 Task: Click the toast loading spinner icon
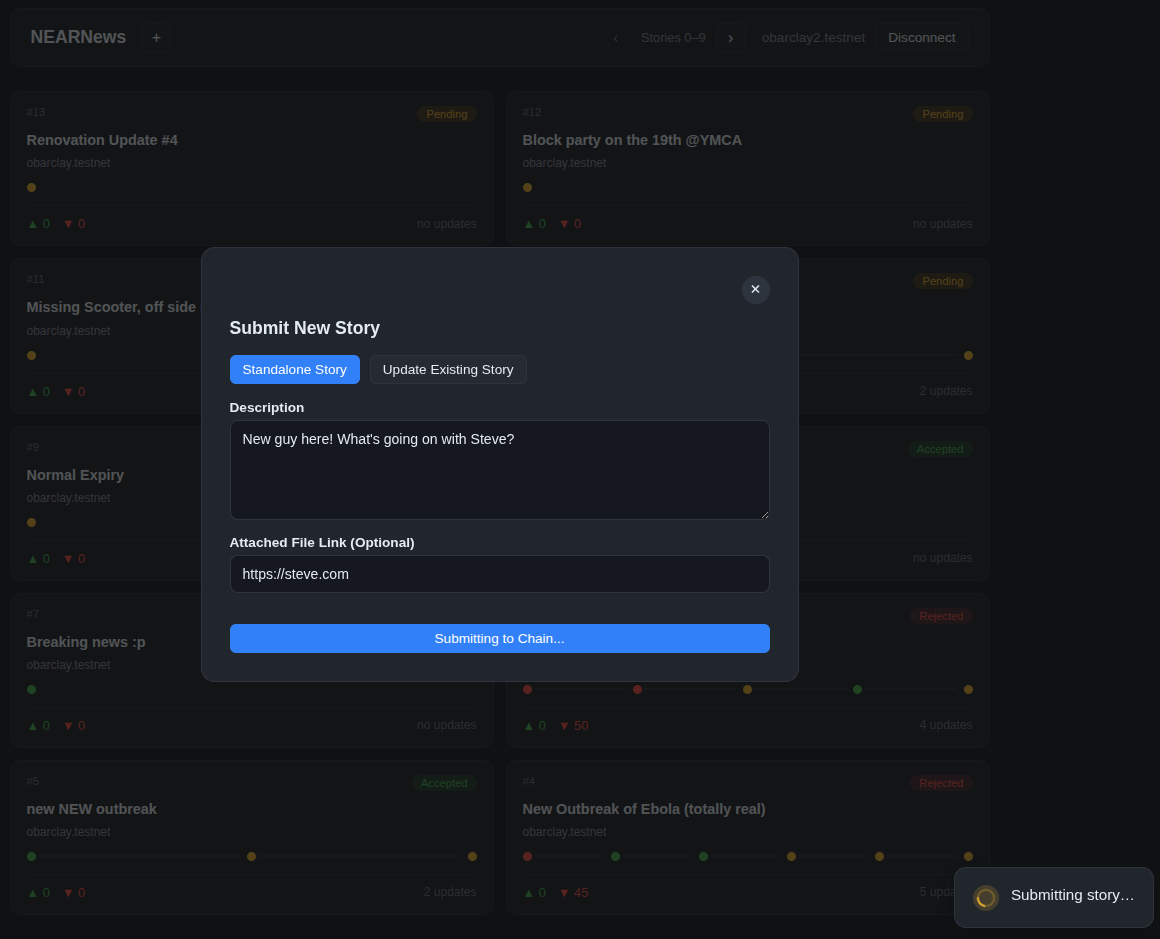point(985,898)
